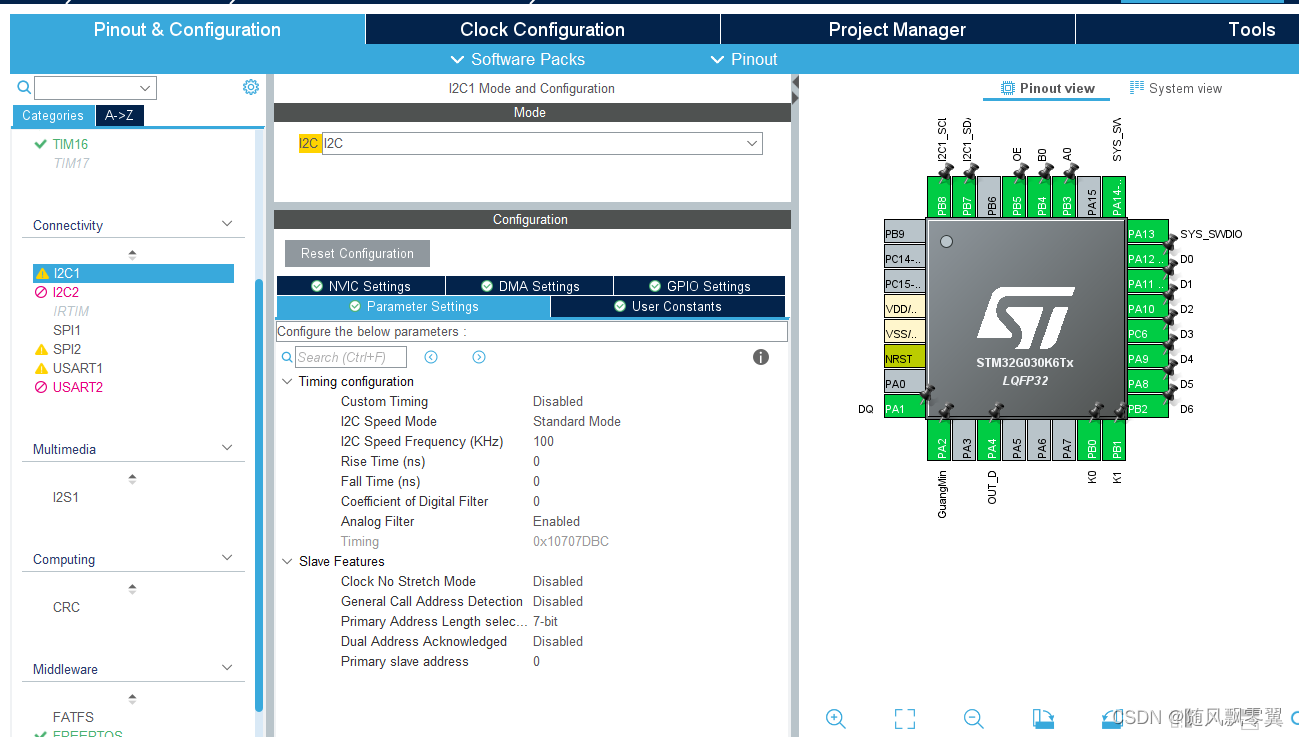Click pin PA13 labeled SYS_SWDIO
Viewport: 1299px width, 737px height.
point(1147,234)
